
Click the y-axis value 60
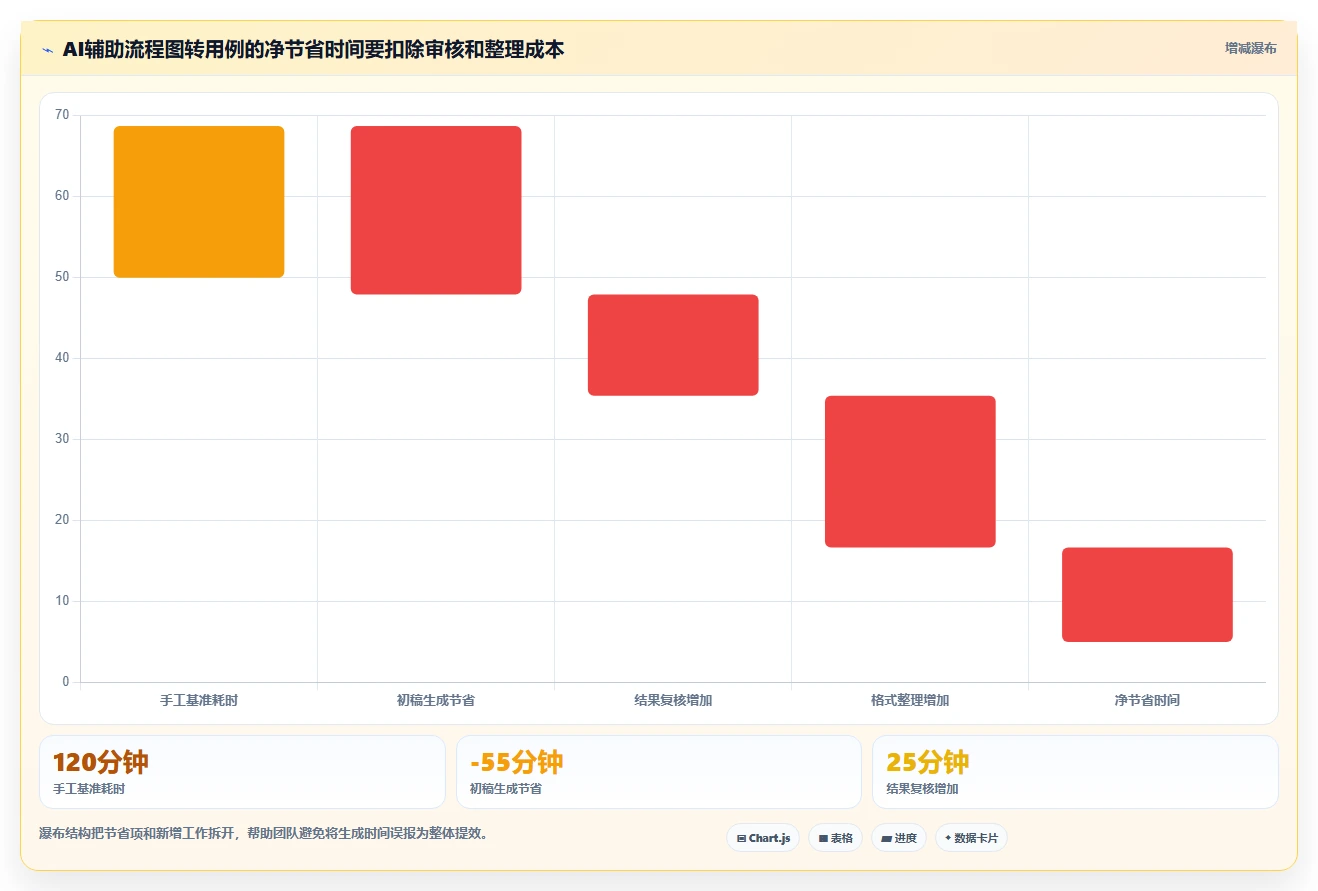(x=62, y=196)
